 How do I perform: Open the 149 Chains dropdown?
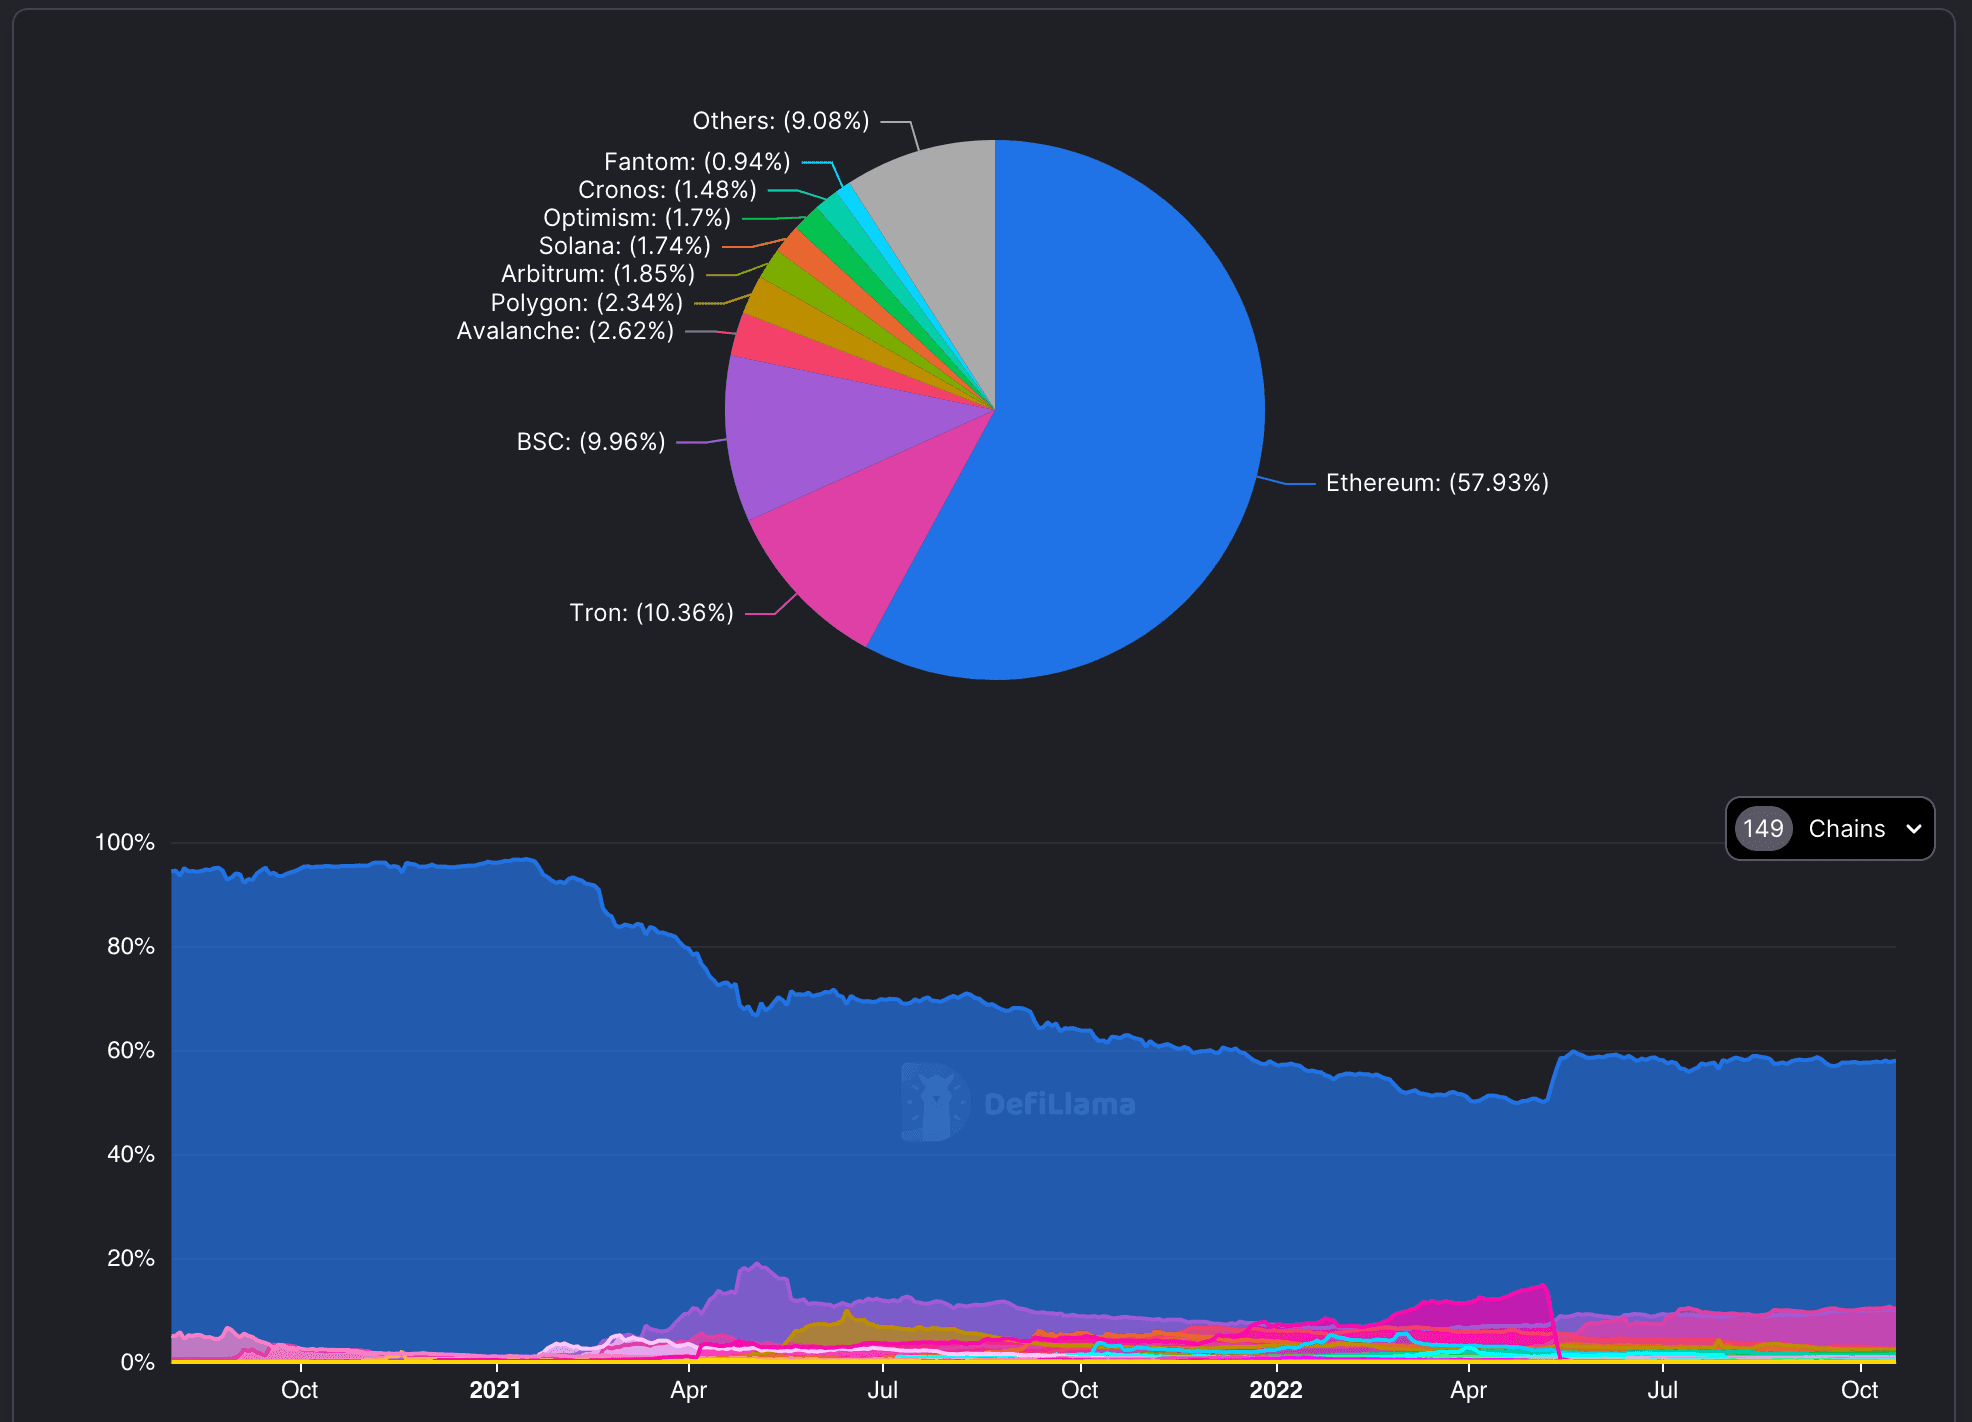[1829, 828]
